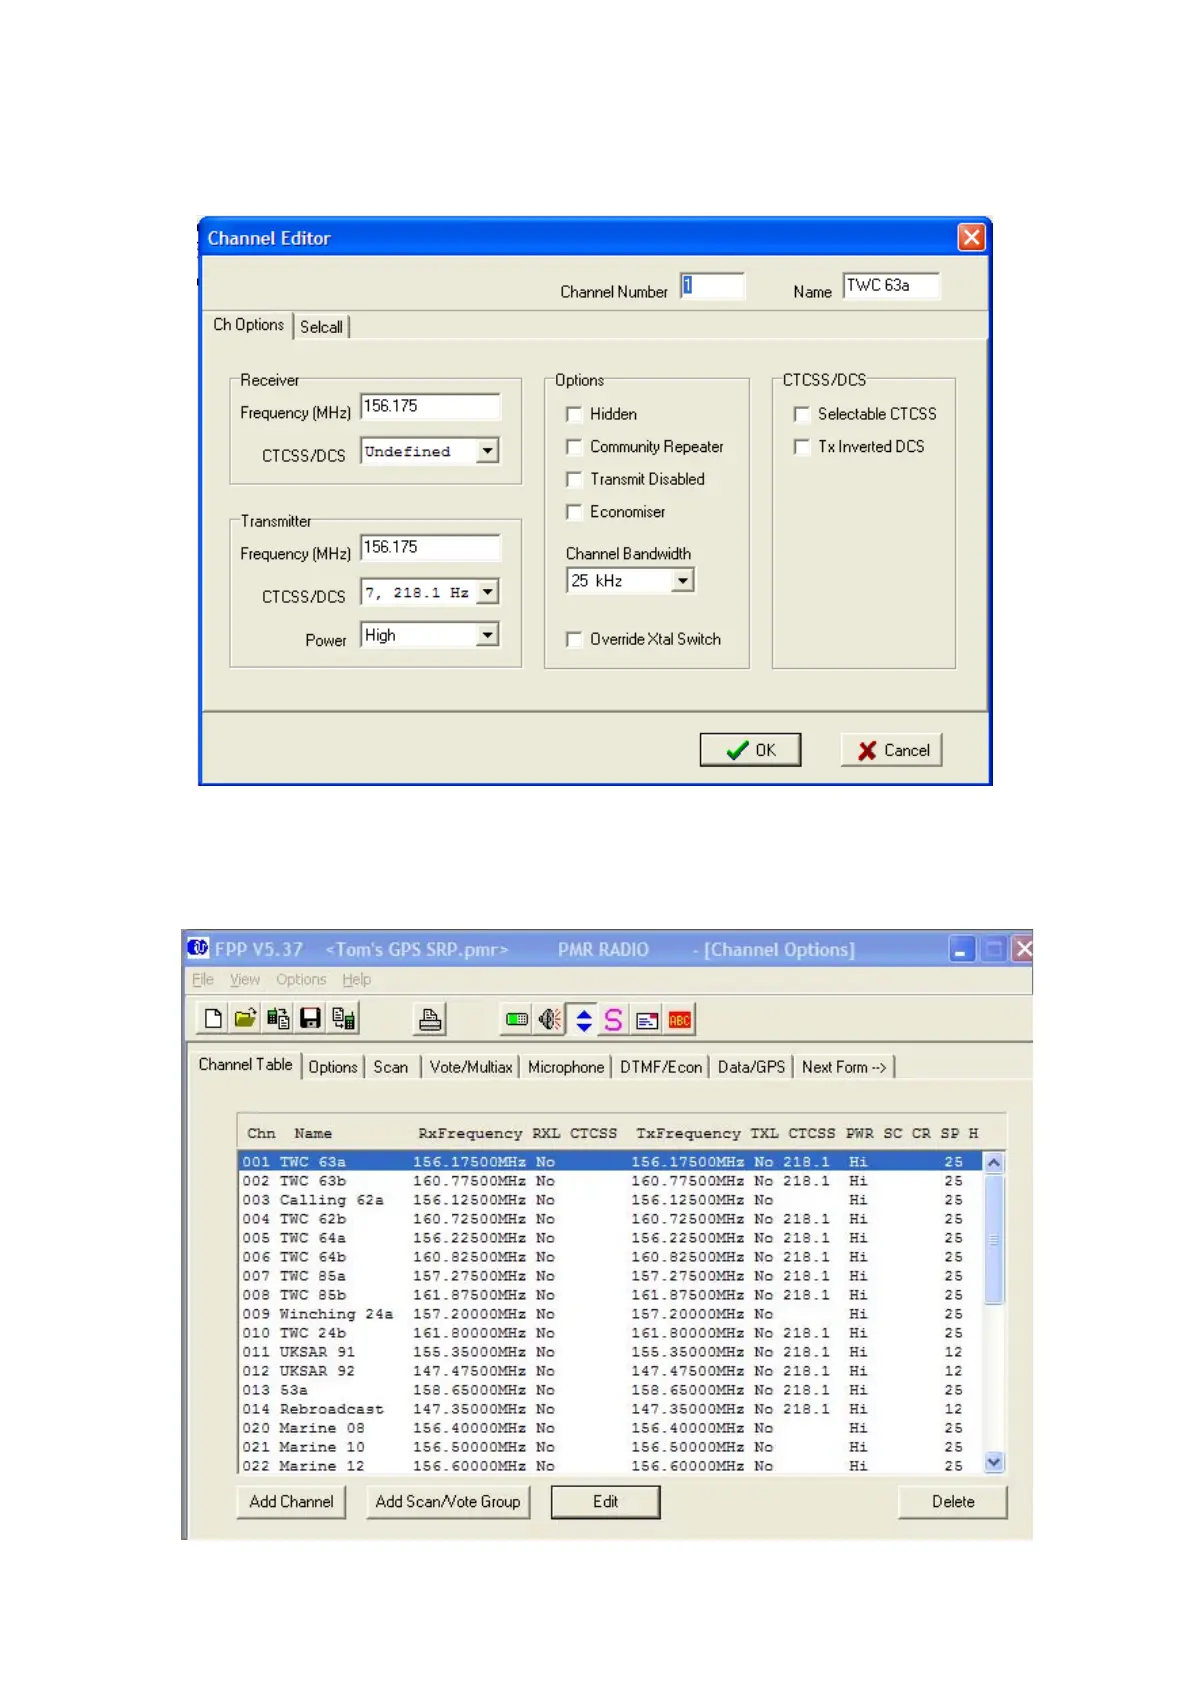Click the FPP application icon in title bar
1190x1684 pixels.
[198, 947]
